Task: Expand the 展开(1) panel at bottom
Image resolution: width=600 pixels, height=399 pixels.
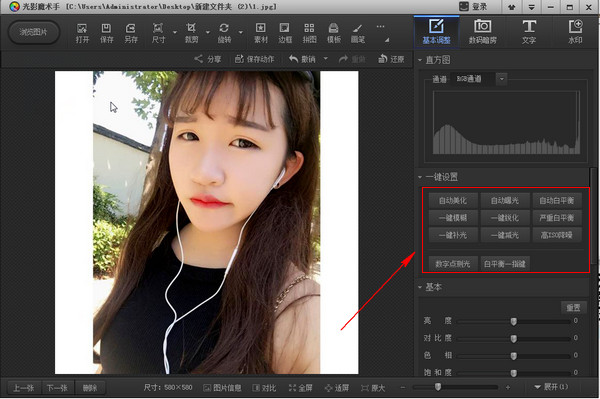Action: click(x=551, y=387)
